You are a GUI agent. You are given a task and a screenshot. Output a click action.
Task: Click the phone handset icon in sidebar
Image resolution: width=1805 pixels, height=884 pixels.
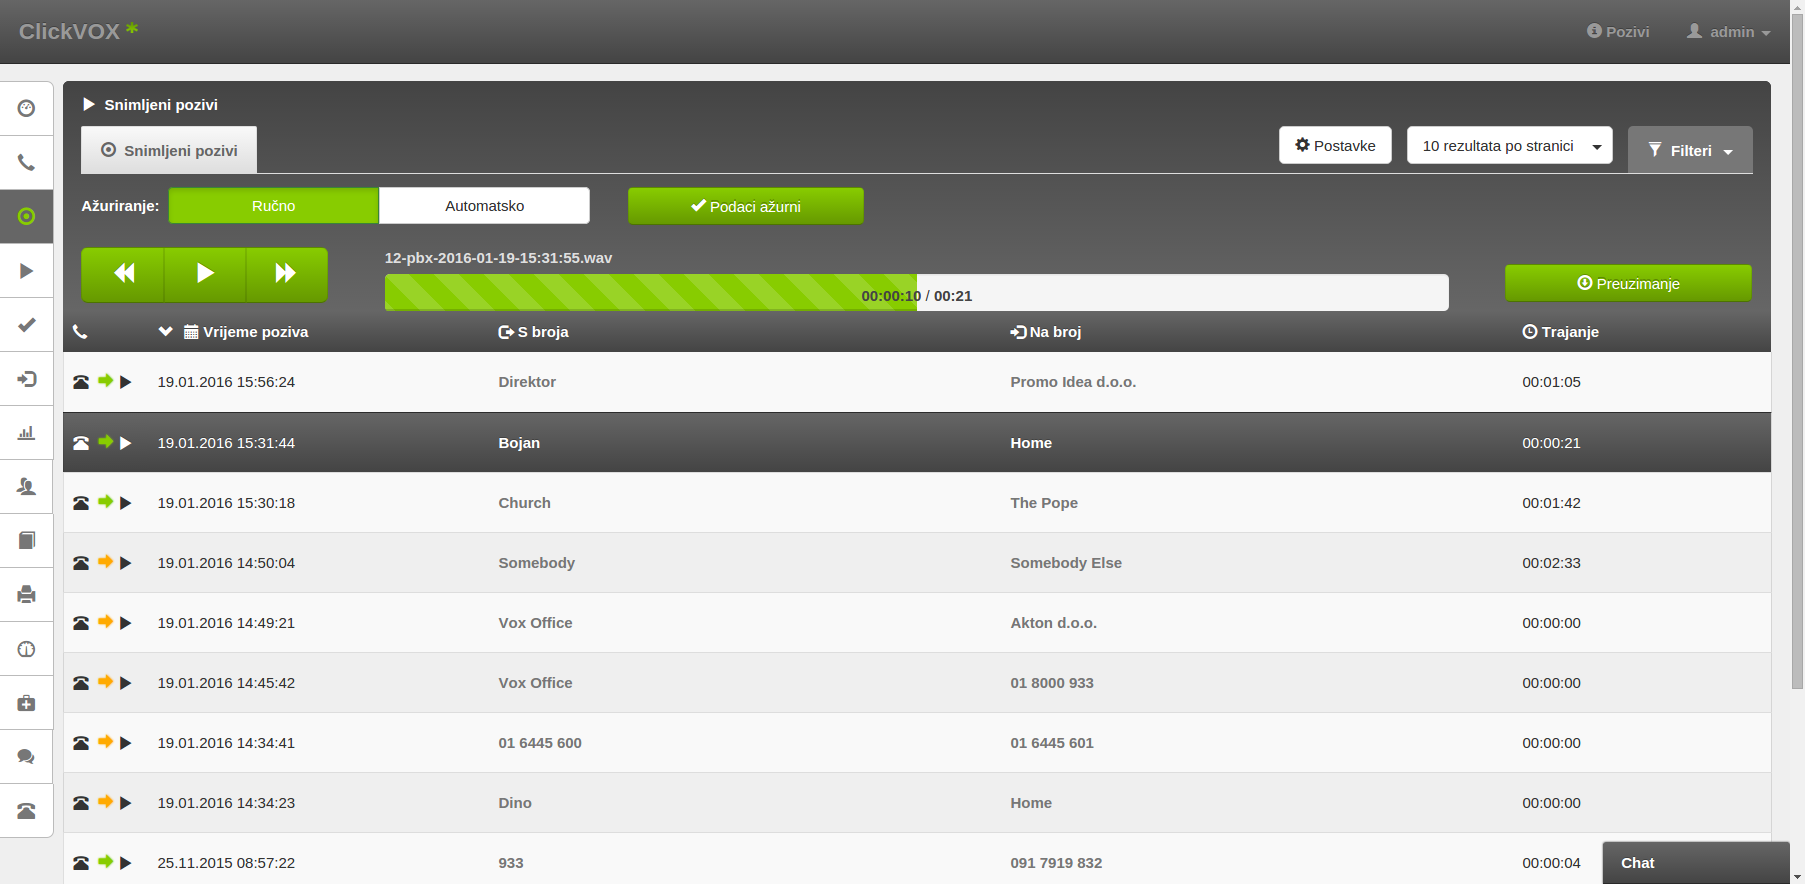coord(27,162)
